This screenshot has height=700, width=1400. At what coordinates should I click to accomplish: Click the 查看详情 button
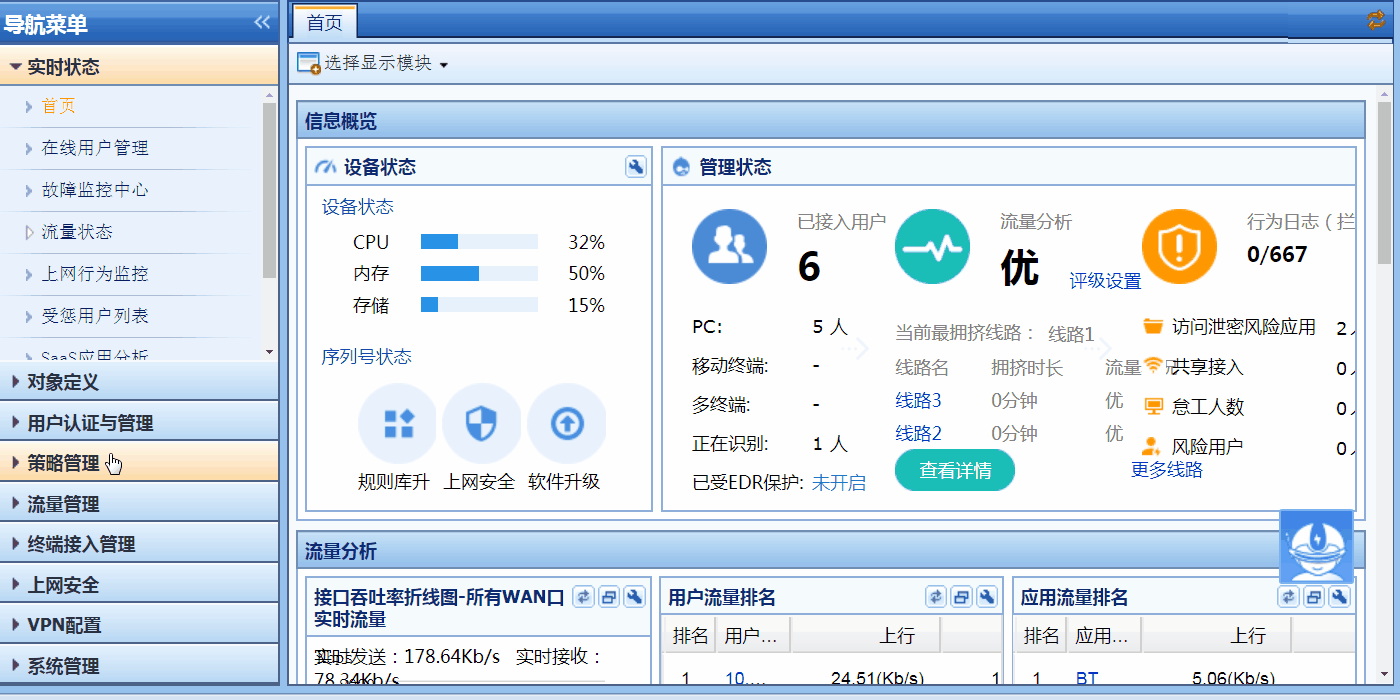[x=955, y=470]
